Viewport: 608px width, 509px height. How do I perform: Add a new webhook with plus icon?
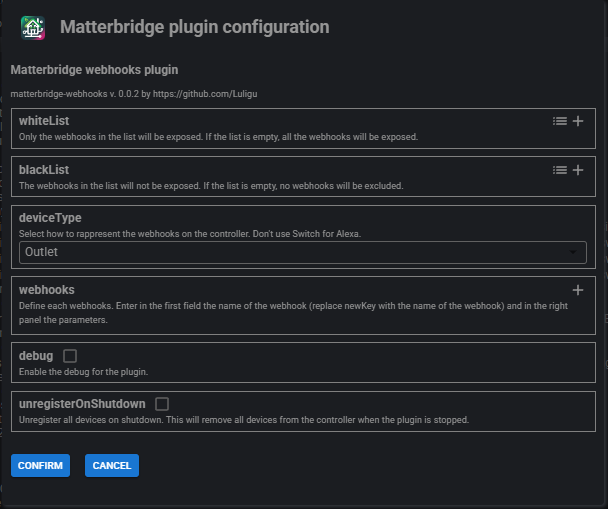click(x=578, y=290)
